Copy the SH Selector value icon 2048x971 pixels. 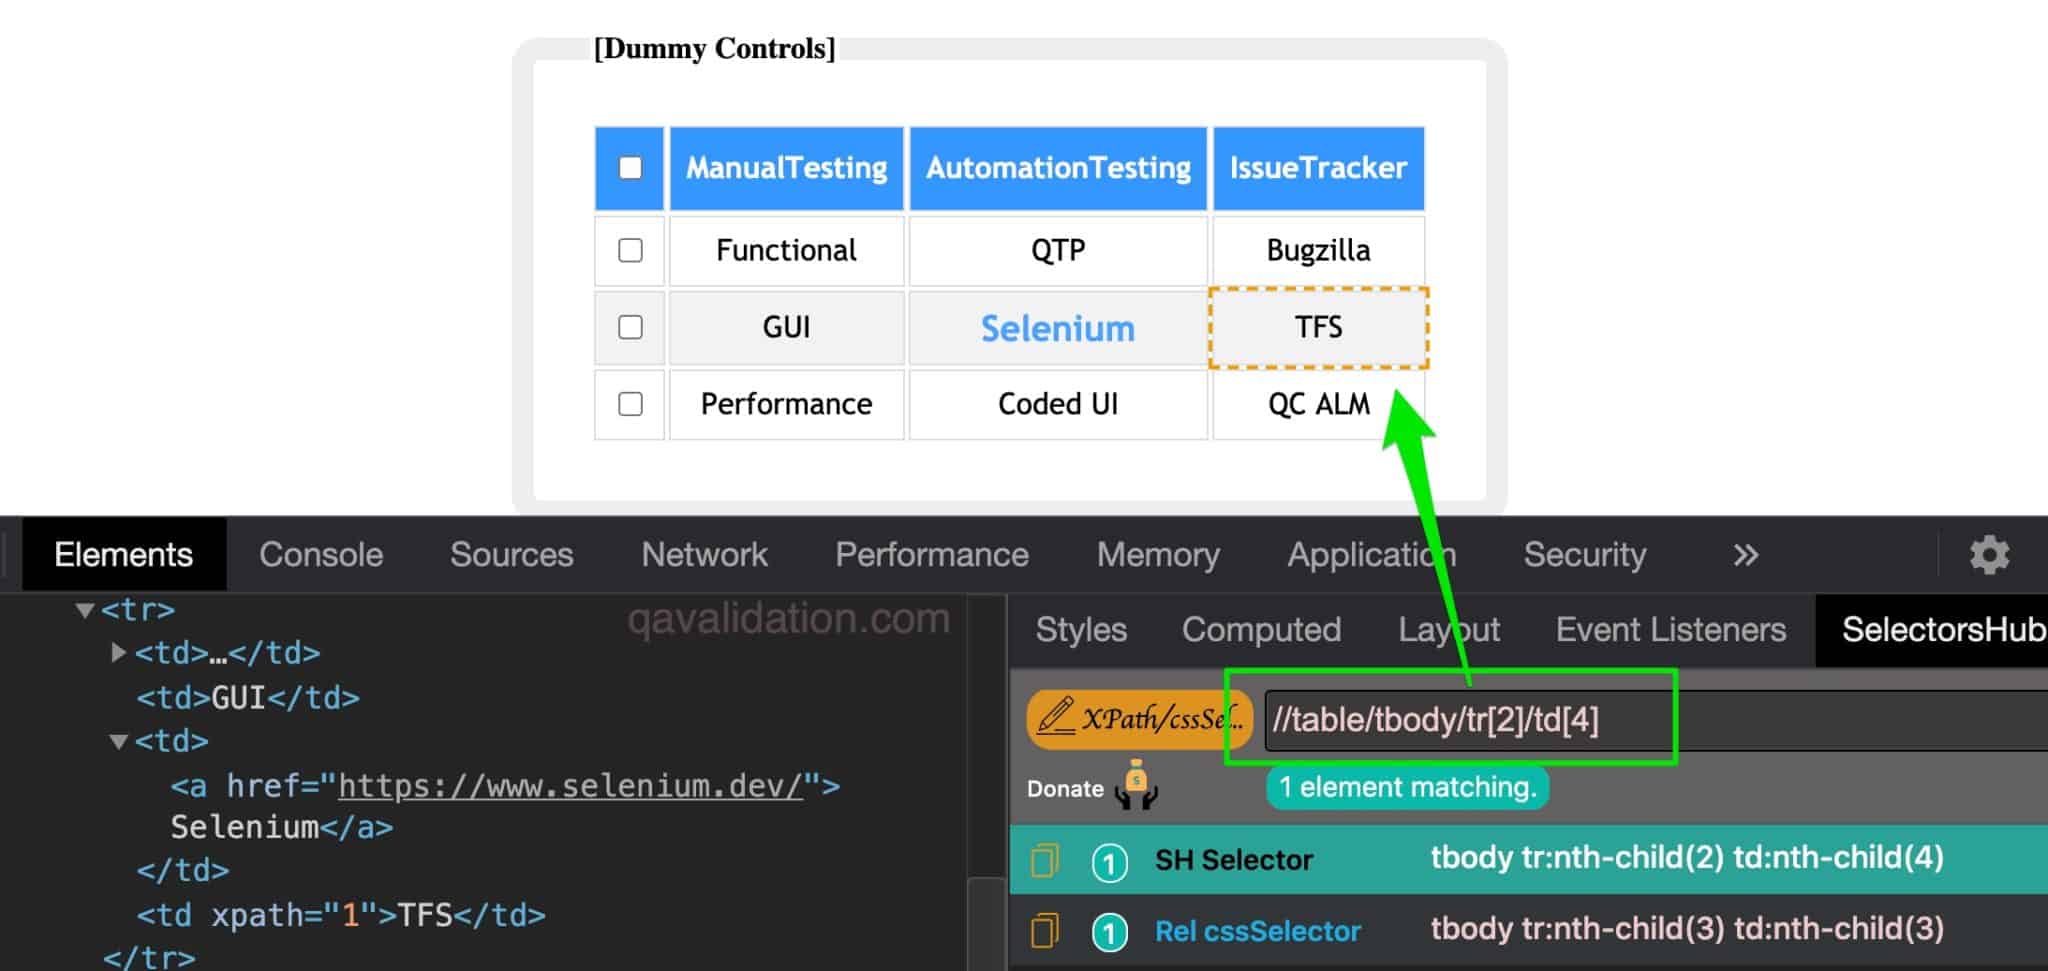pos(1044,860)
